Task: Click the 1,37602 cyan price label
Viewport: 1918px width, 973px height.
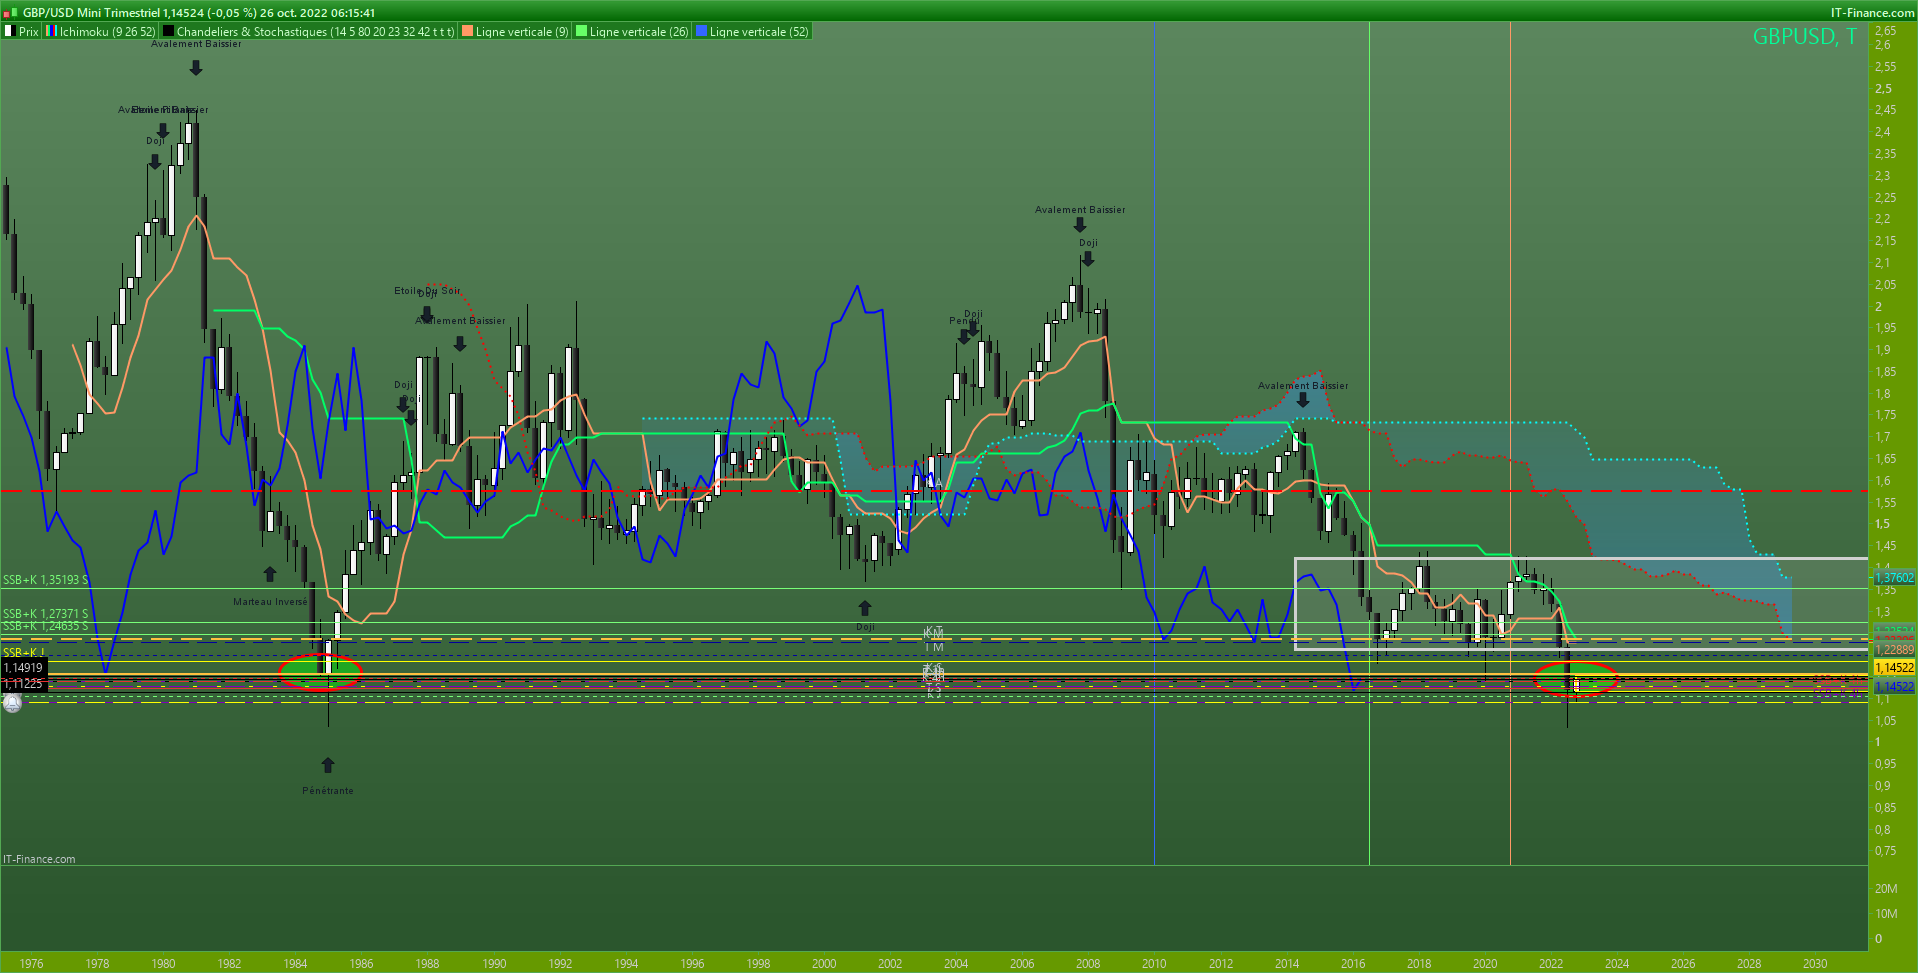Action: pyautogui.click(x=1893, y=578)
